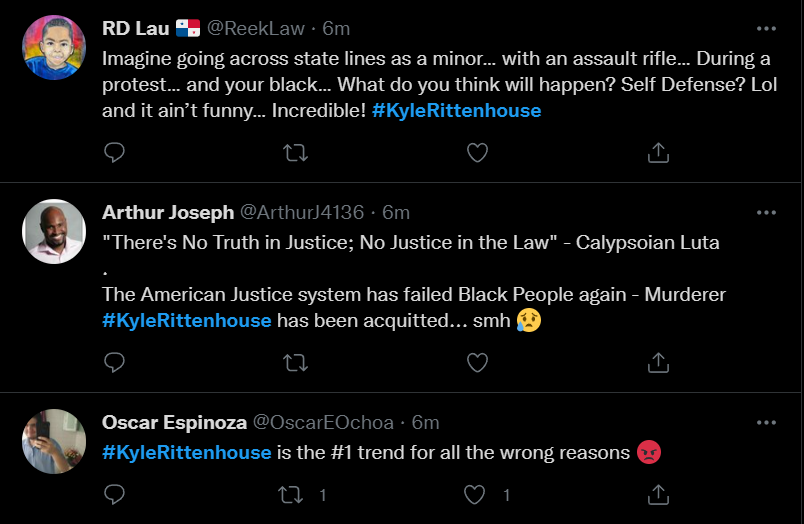Reply to RD Lau's tweet
Image resolution: width=804 pixels, height=524 pixels.
tap(115, 152)
